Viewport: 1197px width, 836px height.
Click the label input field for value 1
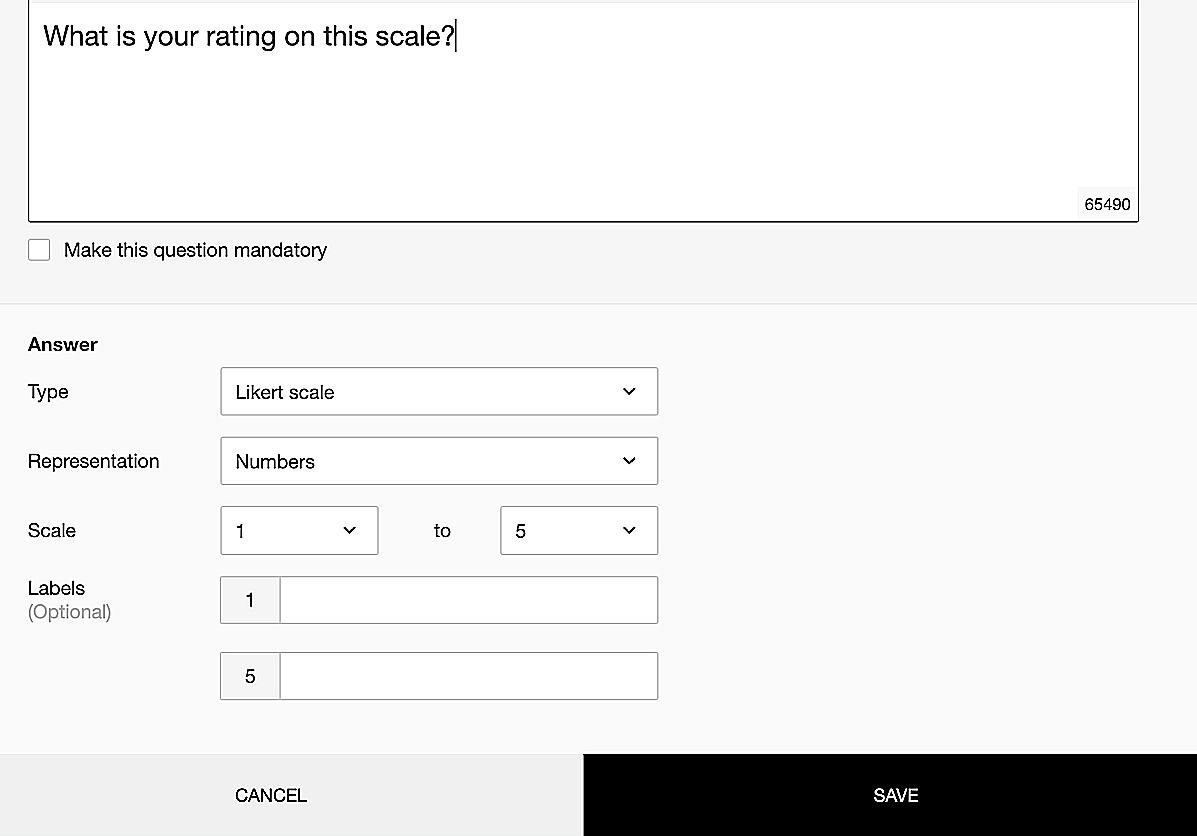[x=468, y=600]
